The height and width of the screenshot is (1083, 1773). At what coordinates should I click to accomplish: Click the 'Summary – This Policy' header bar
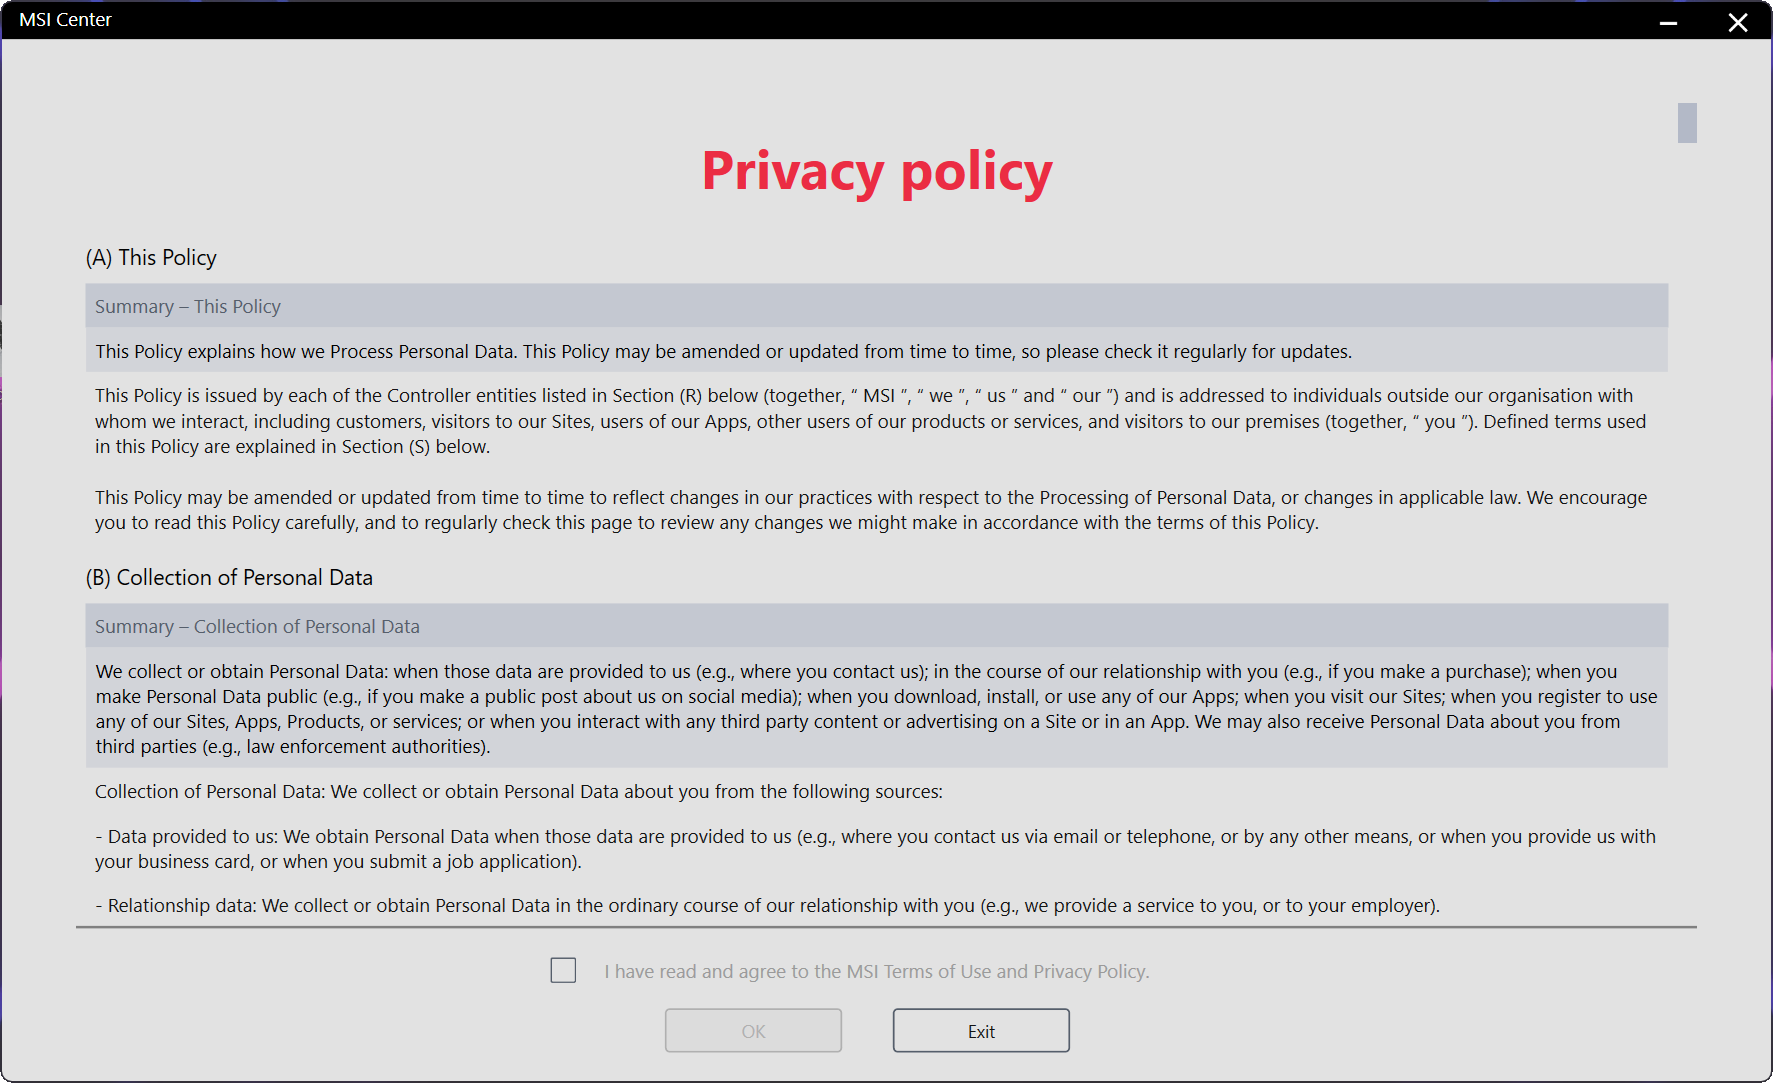coord(876,306)
